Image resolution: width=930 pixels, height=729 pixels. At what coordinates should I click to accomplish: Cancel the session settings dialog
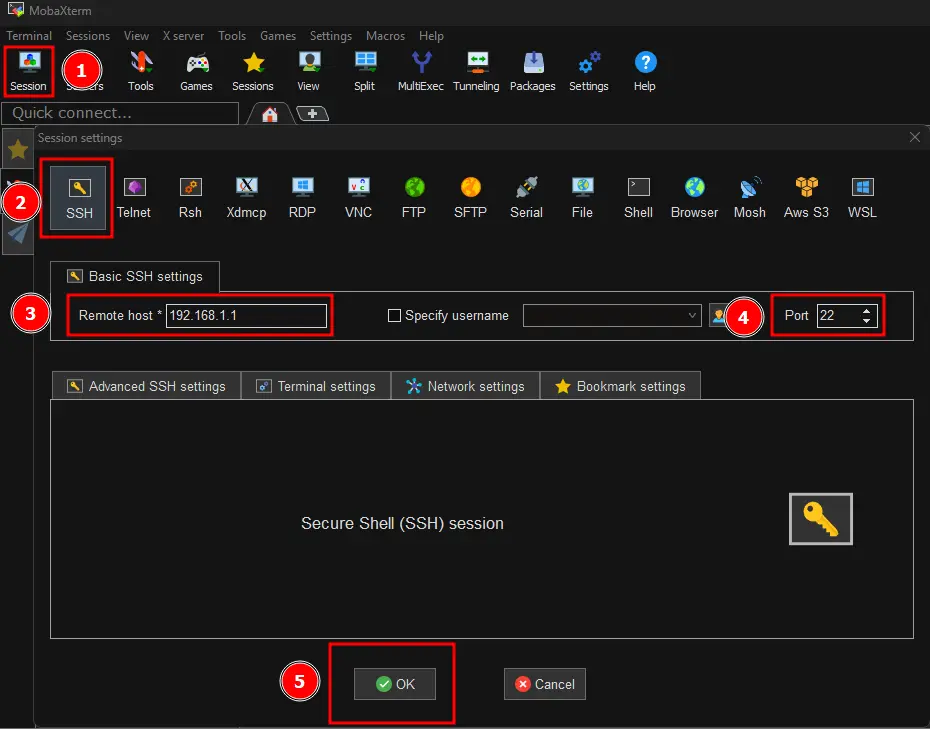[x=544, y=684]
